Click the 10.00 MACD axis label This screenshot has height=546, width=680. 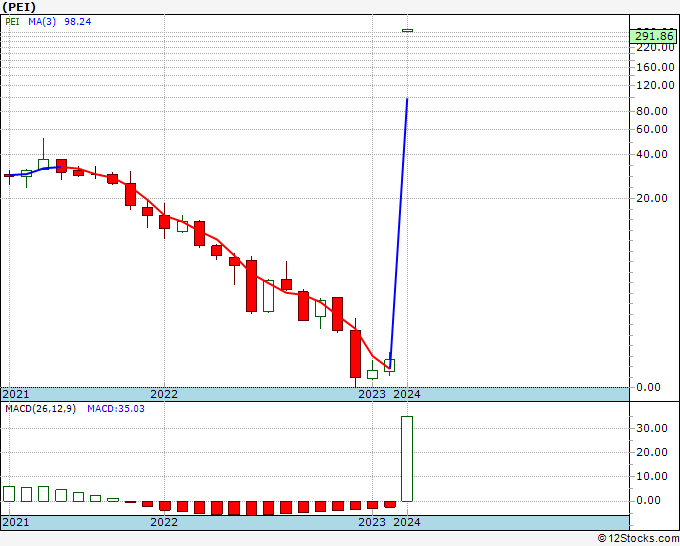click(x=651, y=476)
